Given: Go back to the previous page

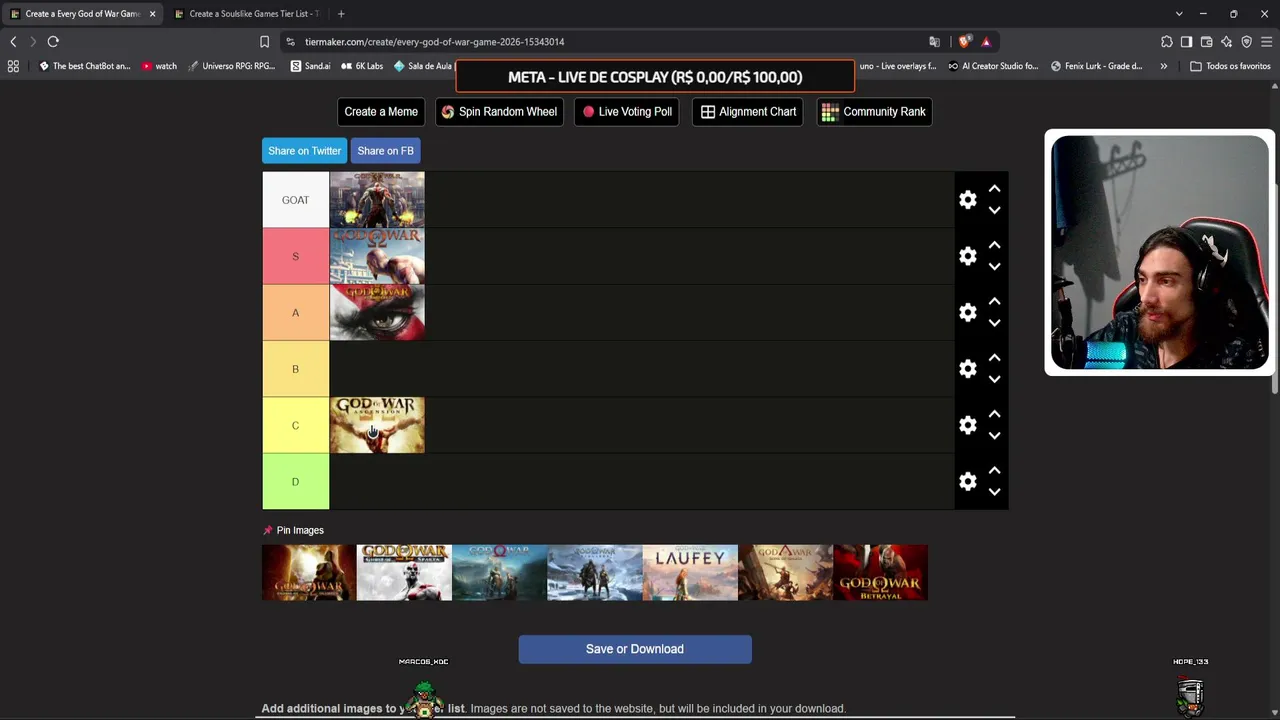Looking at the screenshot, I should tap(13, 42).
